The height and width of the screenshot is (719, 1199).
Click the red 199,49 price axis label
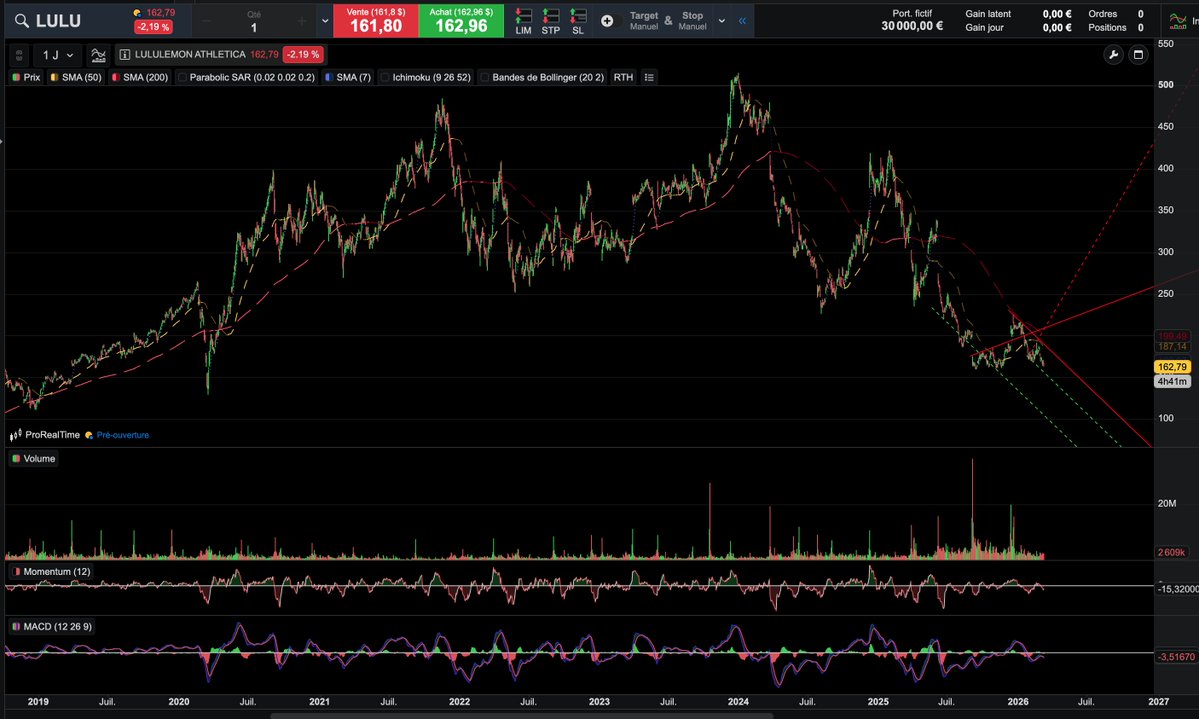(x=1171, y=336)
